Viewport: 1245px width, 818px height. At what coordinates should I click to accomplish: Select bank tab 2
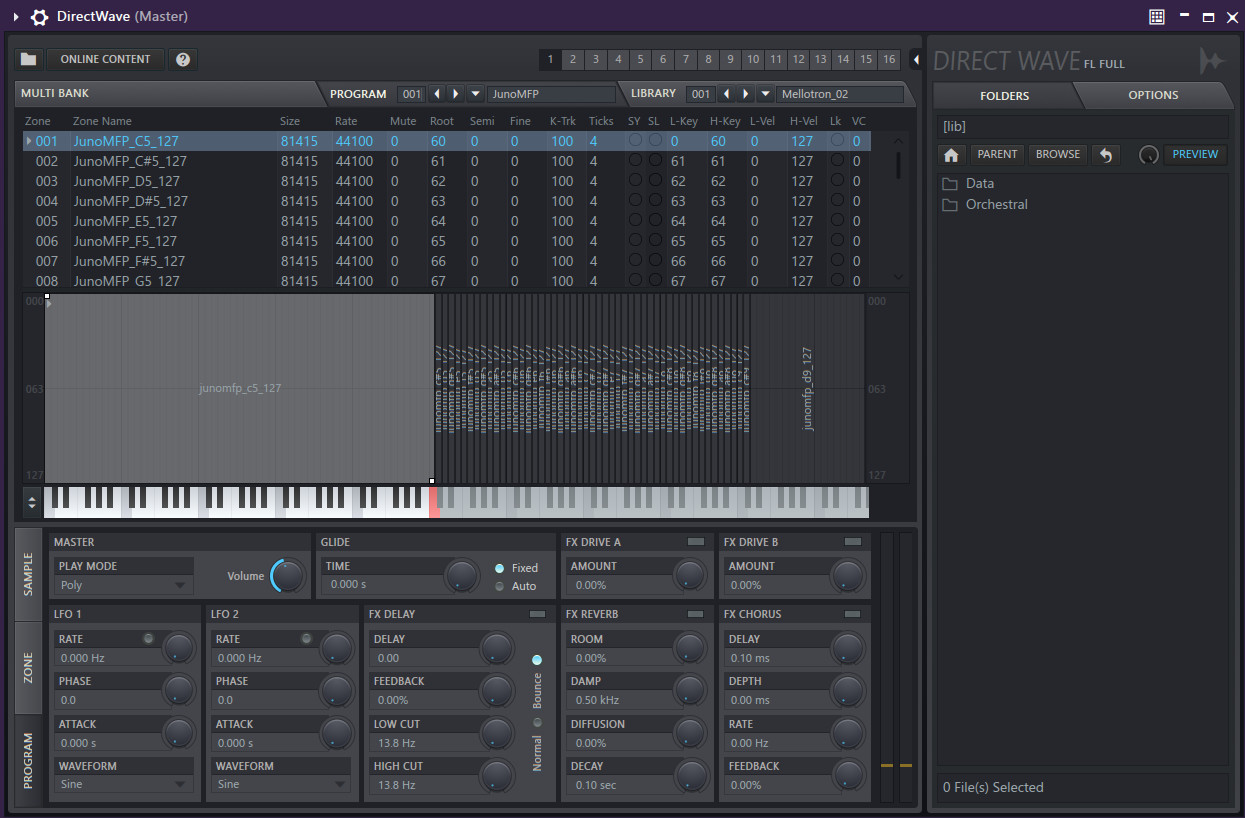coord(572,59)
